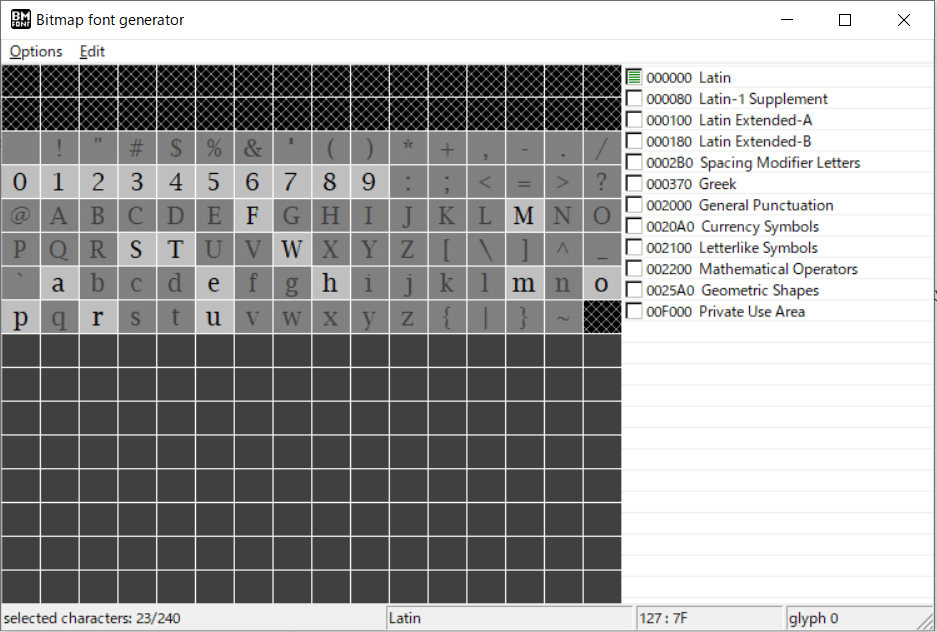
Task: Deselect the lowercase 'a' glyph cell
Action: pyautogui.click(x=59, y=283)
